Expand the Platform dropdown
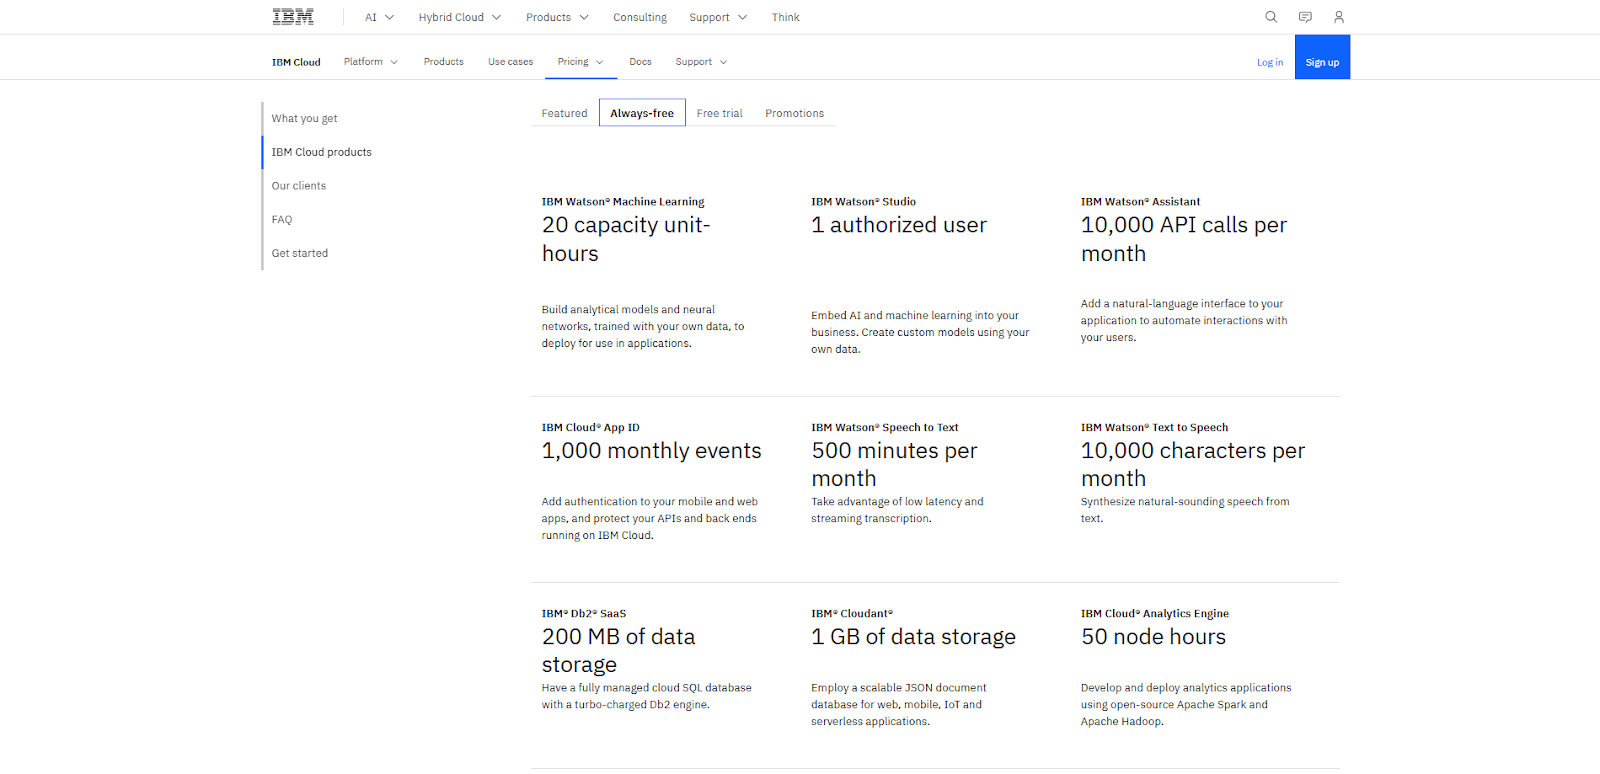Viewport: 1600px width, 774px height. click(x=370, y=62)
